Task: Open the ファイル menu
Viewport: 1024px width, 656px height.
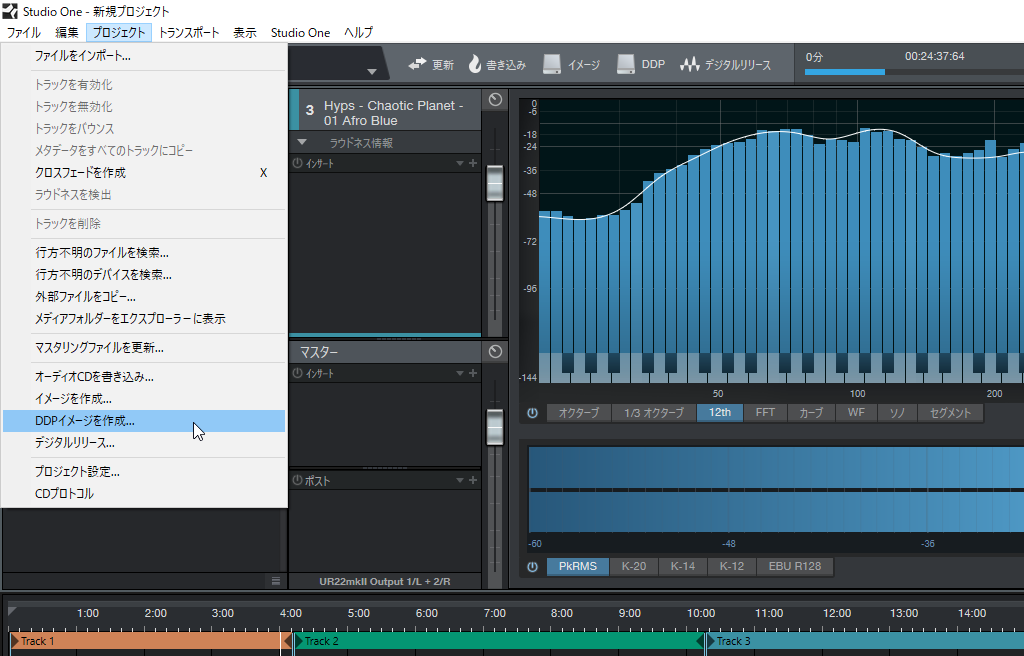Action: (24, 32)
